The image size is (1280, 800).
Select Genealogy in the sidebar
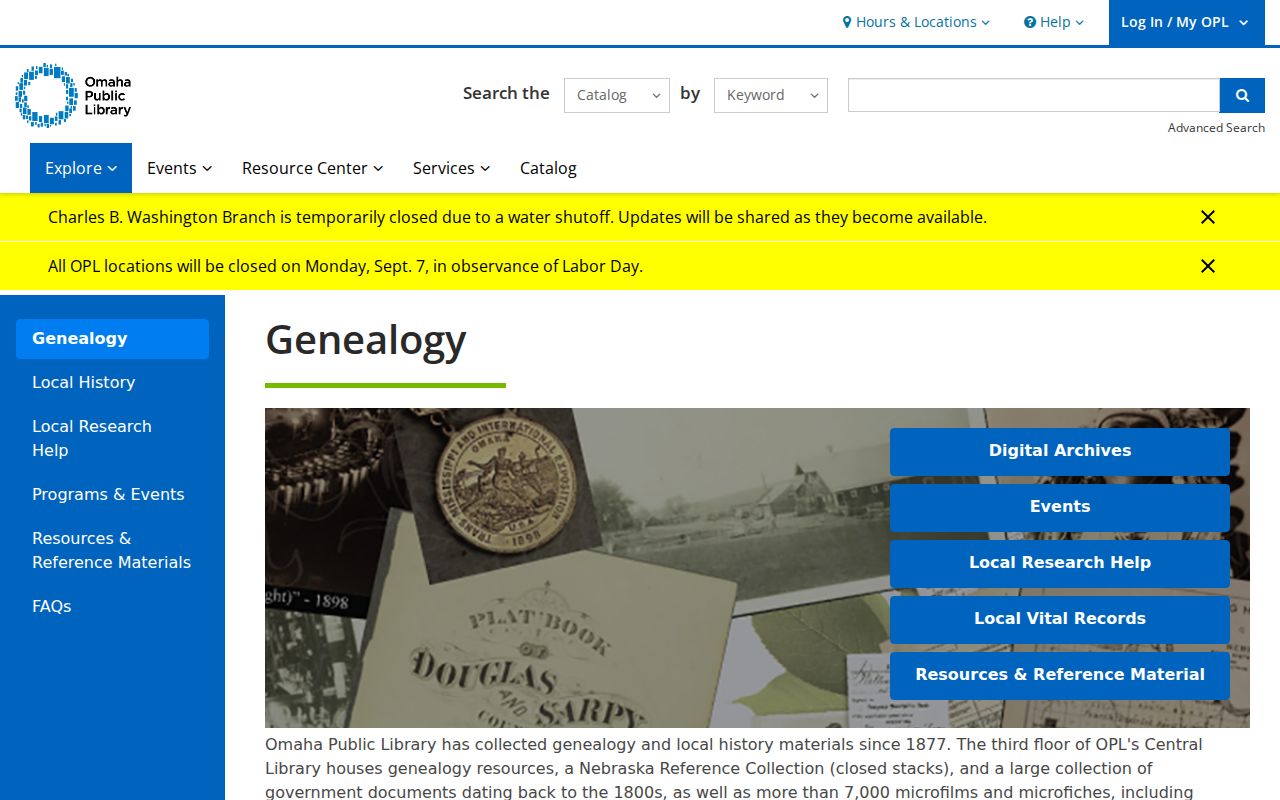tap(112, 338)
